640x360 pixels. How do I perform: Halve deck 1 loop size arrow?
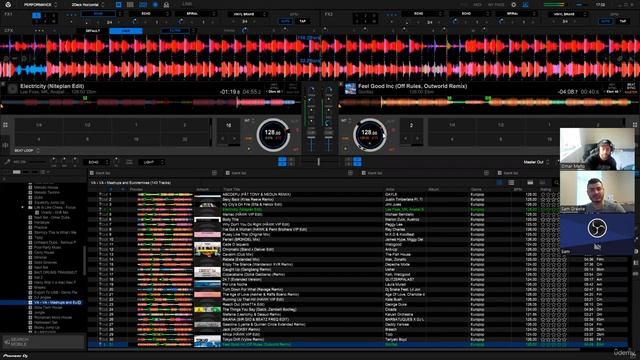pos(223,139)
